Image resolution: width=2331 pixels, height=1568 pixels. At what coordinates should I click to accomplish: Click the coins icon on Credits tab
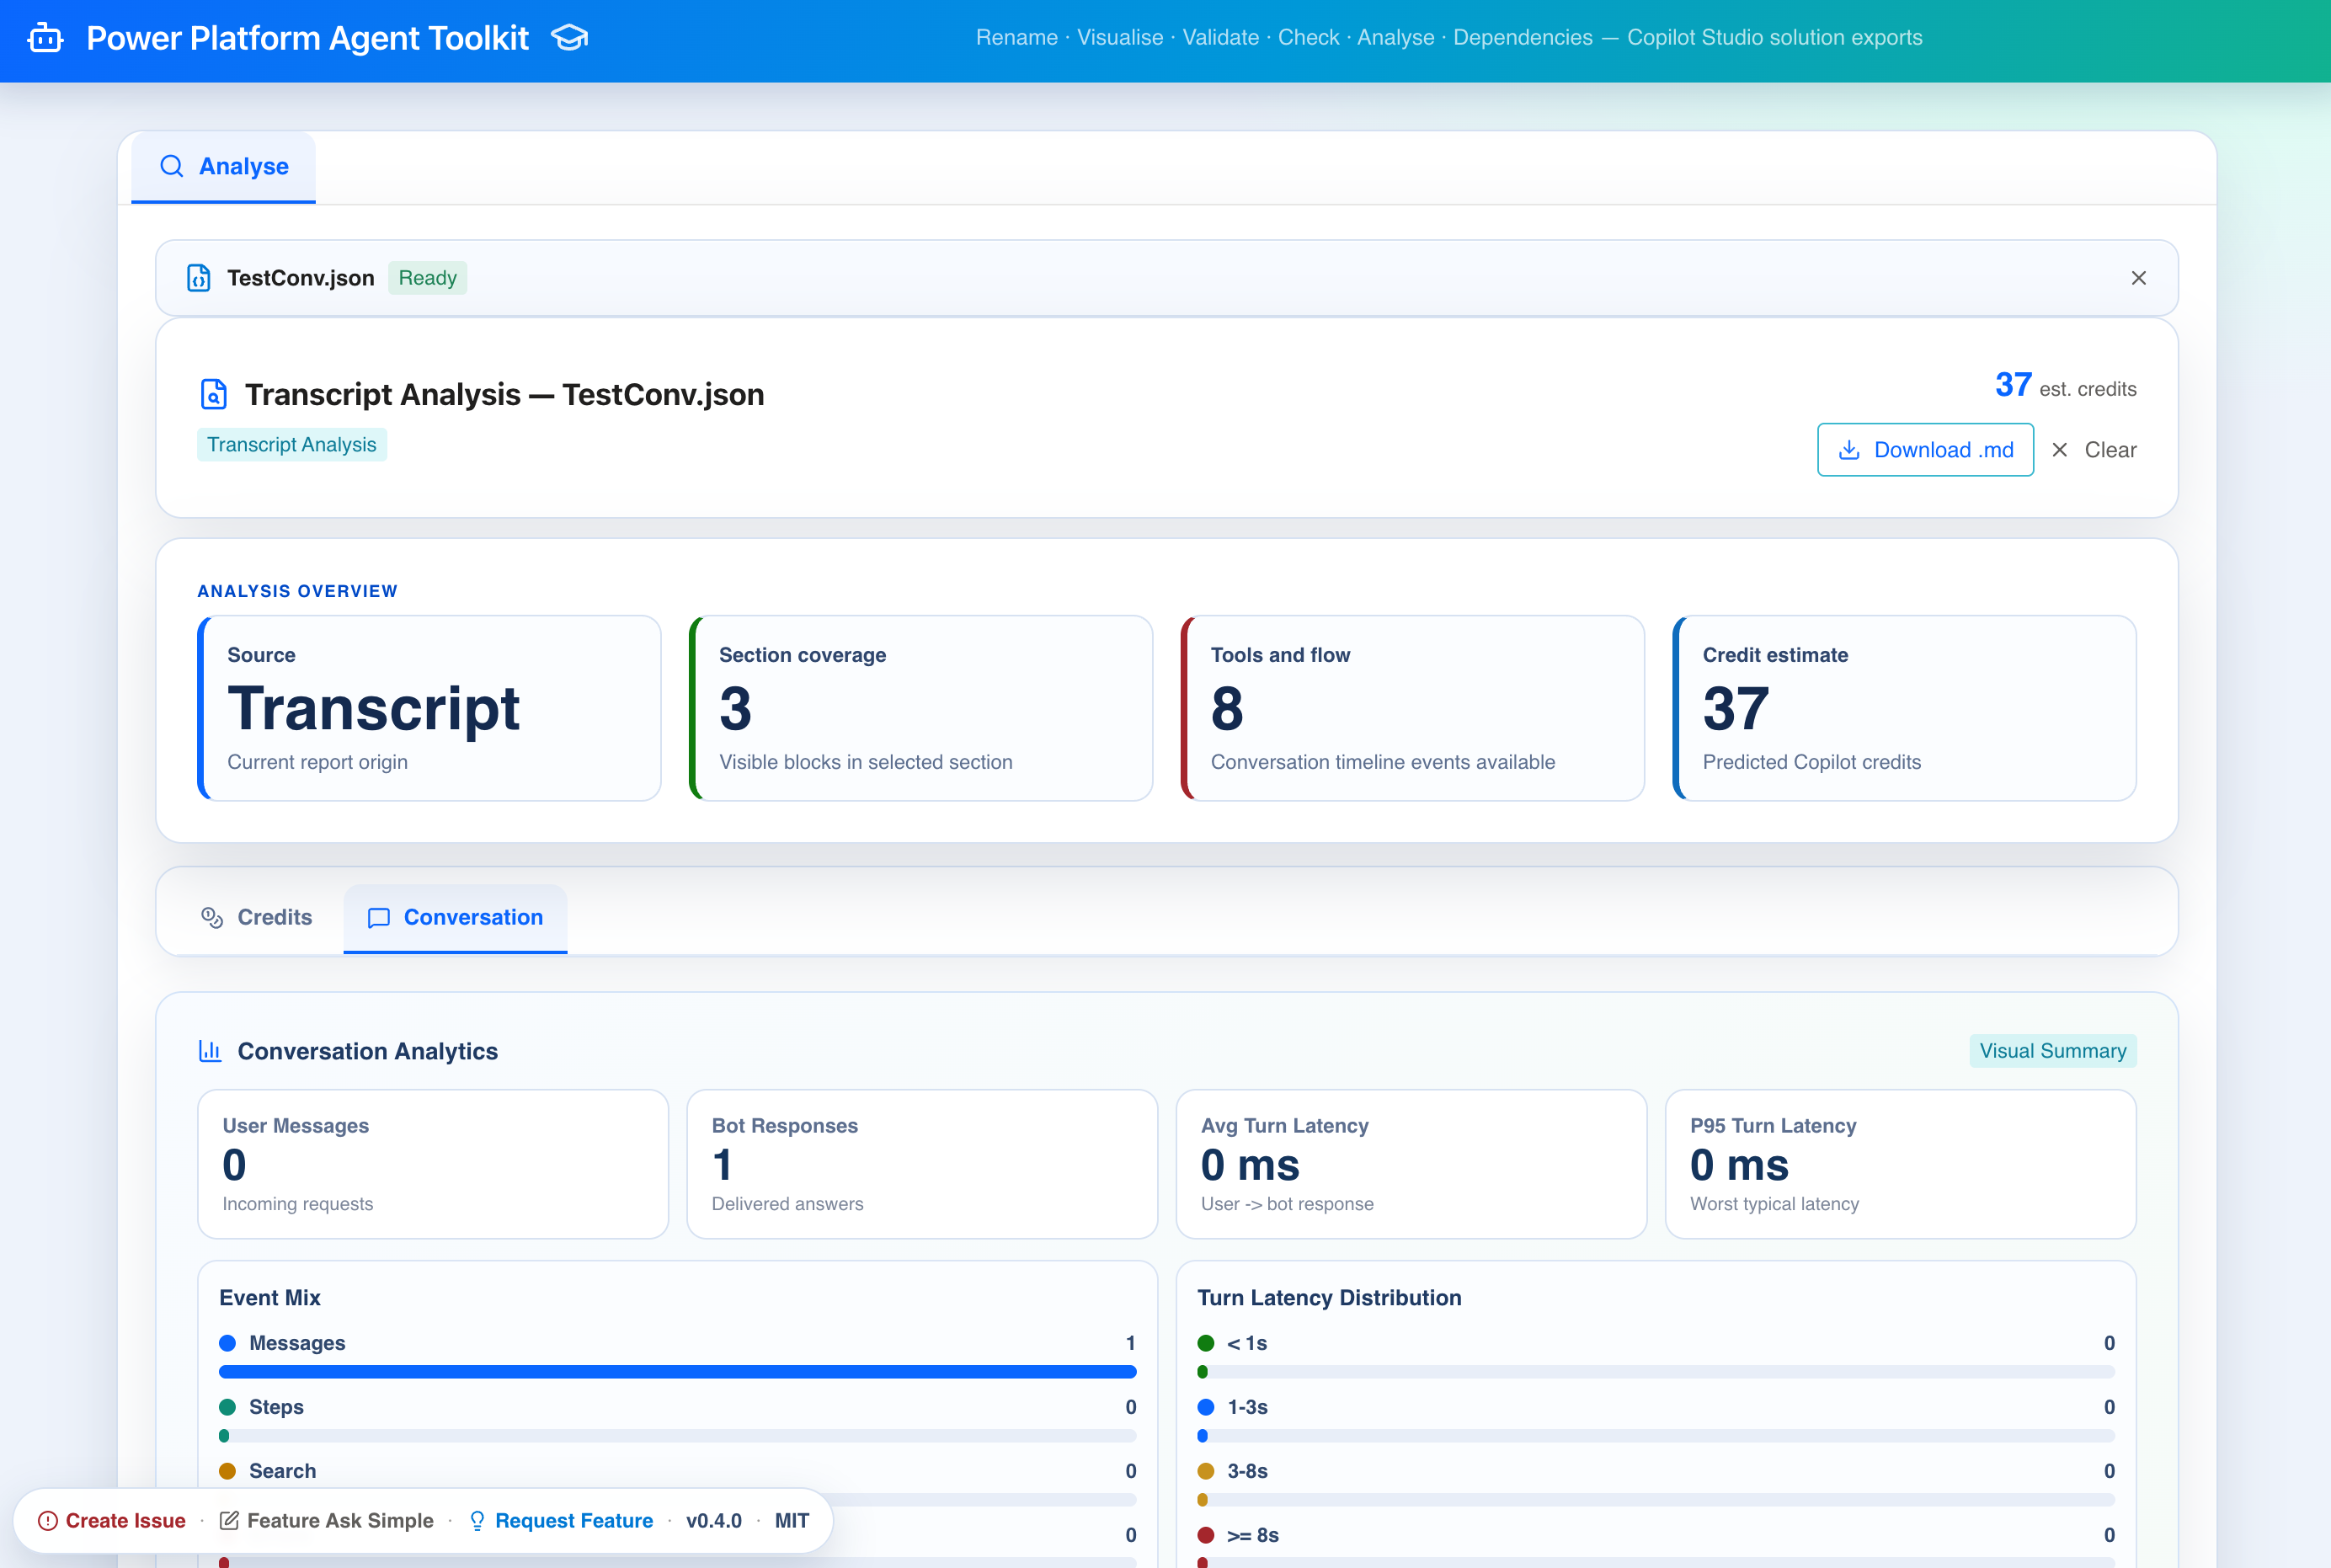pyautogui.click(x=212, y=917)
